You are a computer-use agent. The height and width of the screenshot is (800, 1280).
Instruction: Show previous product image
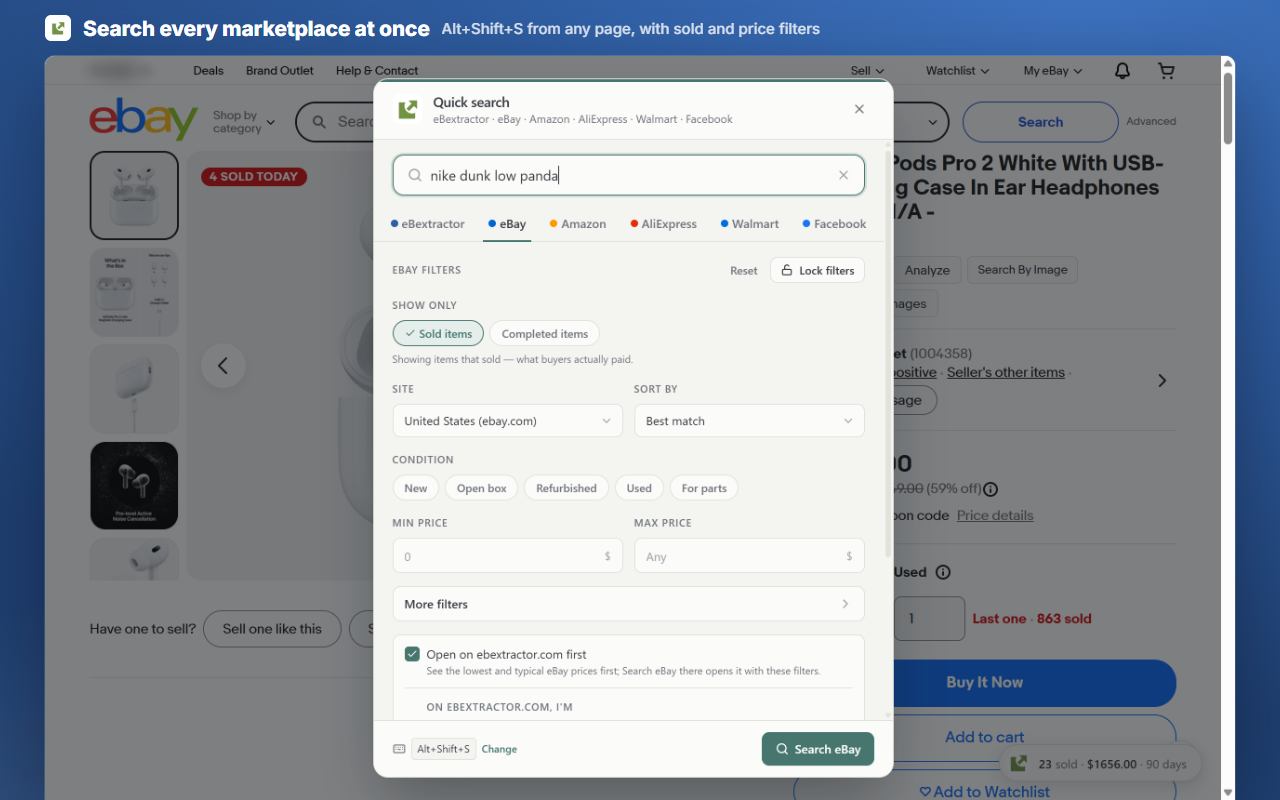tap(223, 365)
